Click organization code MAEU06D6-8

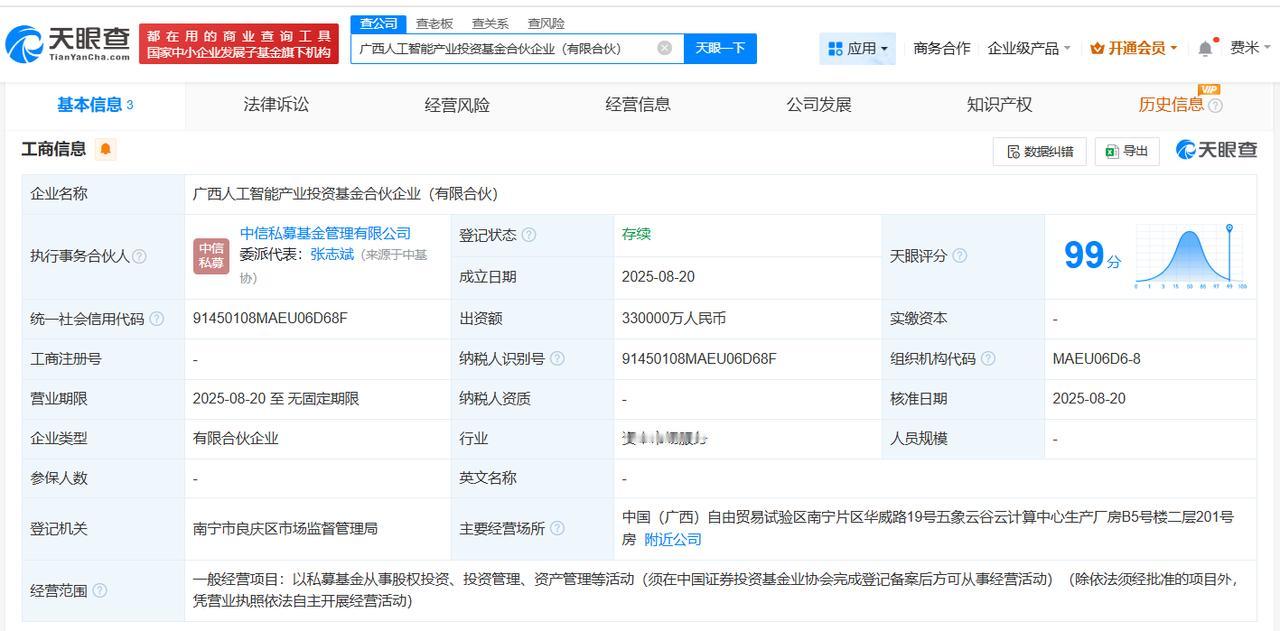click(x=1096, y=358)
